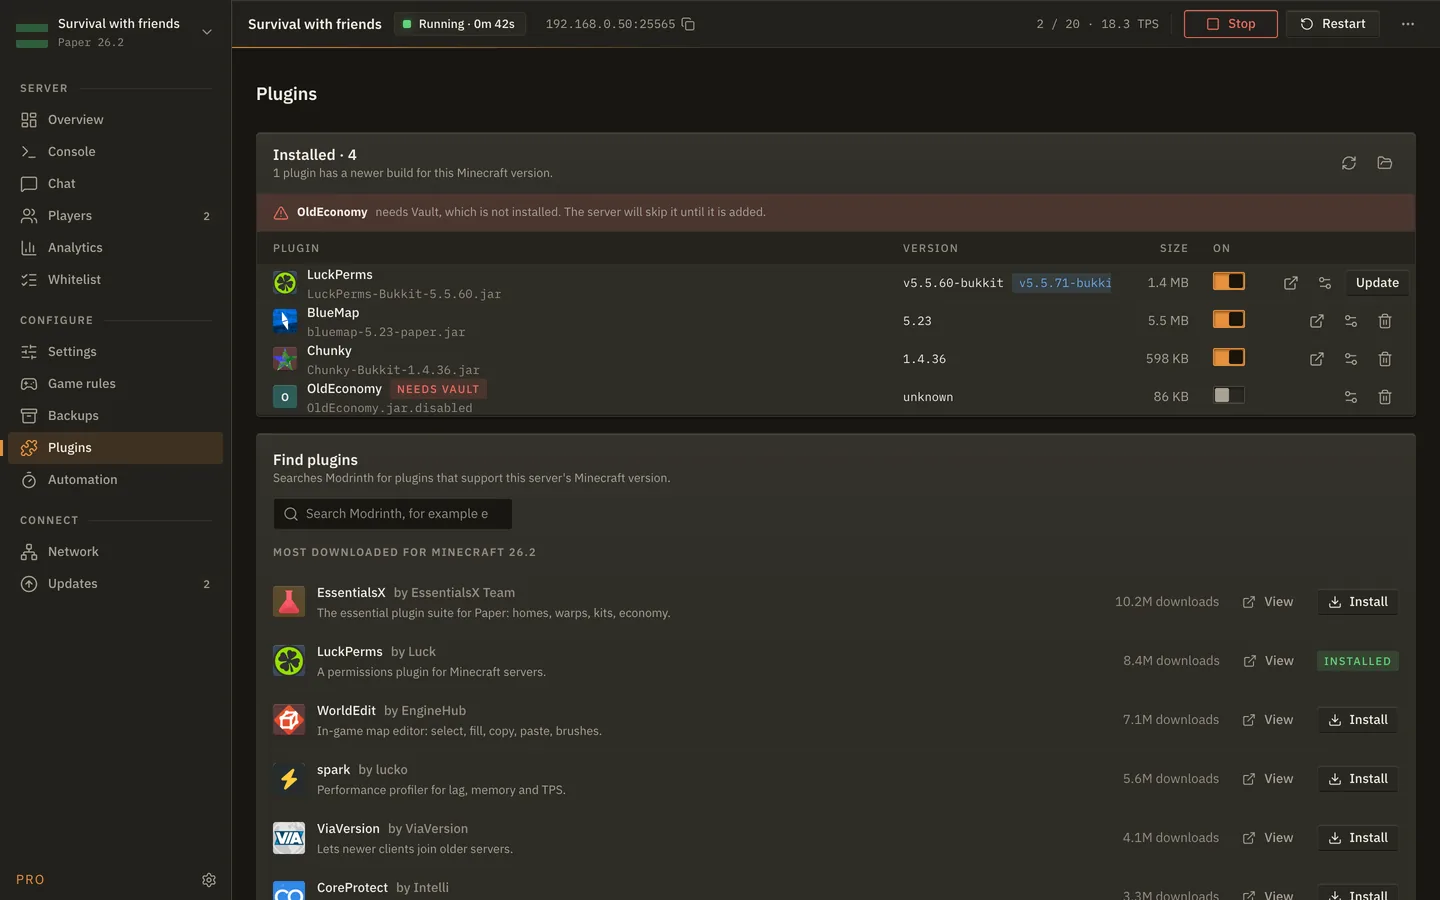
Task: View WorldEdit on Modrinth
Action: coord(1268,720)
